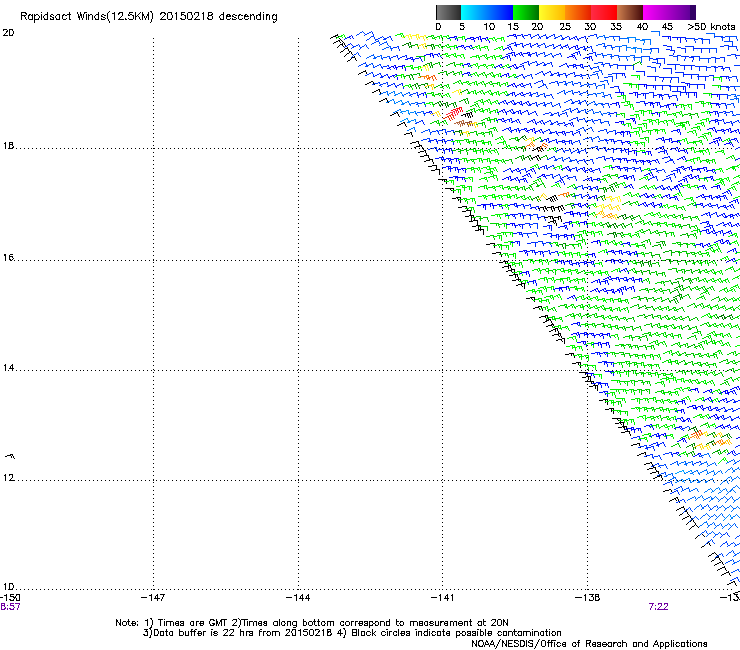
Task: Click the latitude label '14'
Action: (8, 368)
